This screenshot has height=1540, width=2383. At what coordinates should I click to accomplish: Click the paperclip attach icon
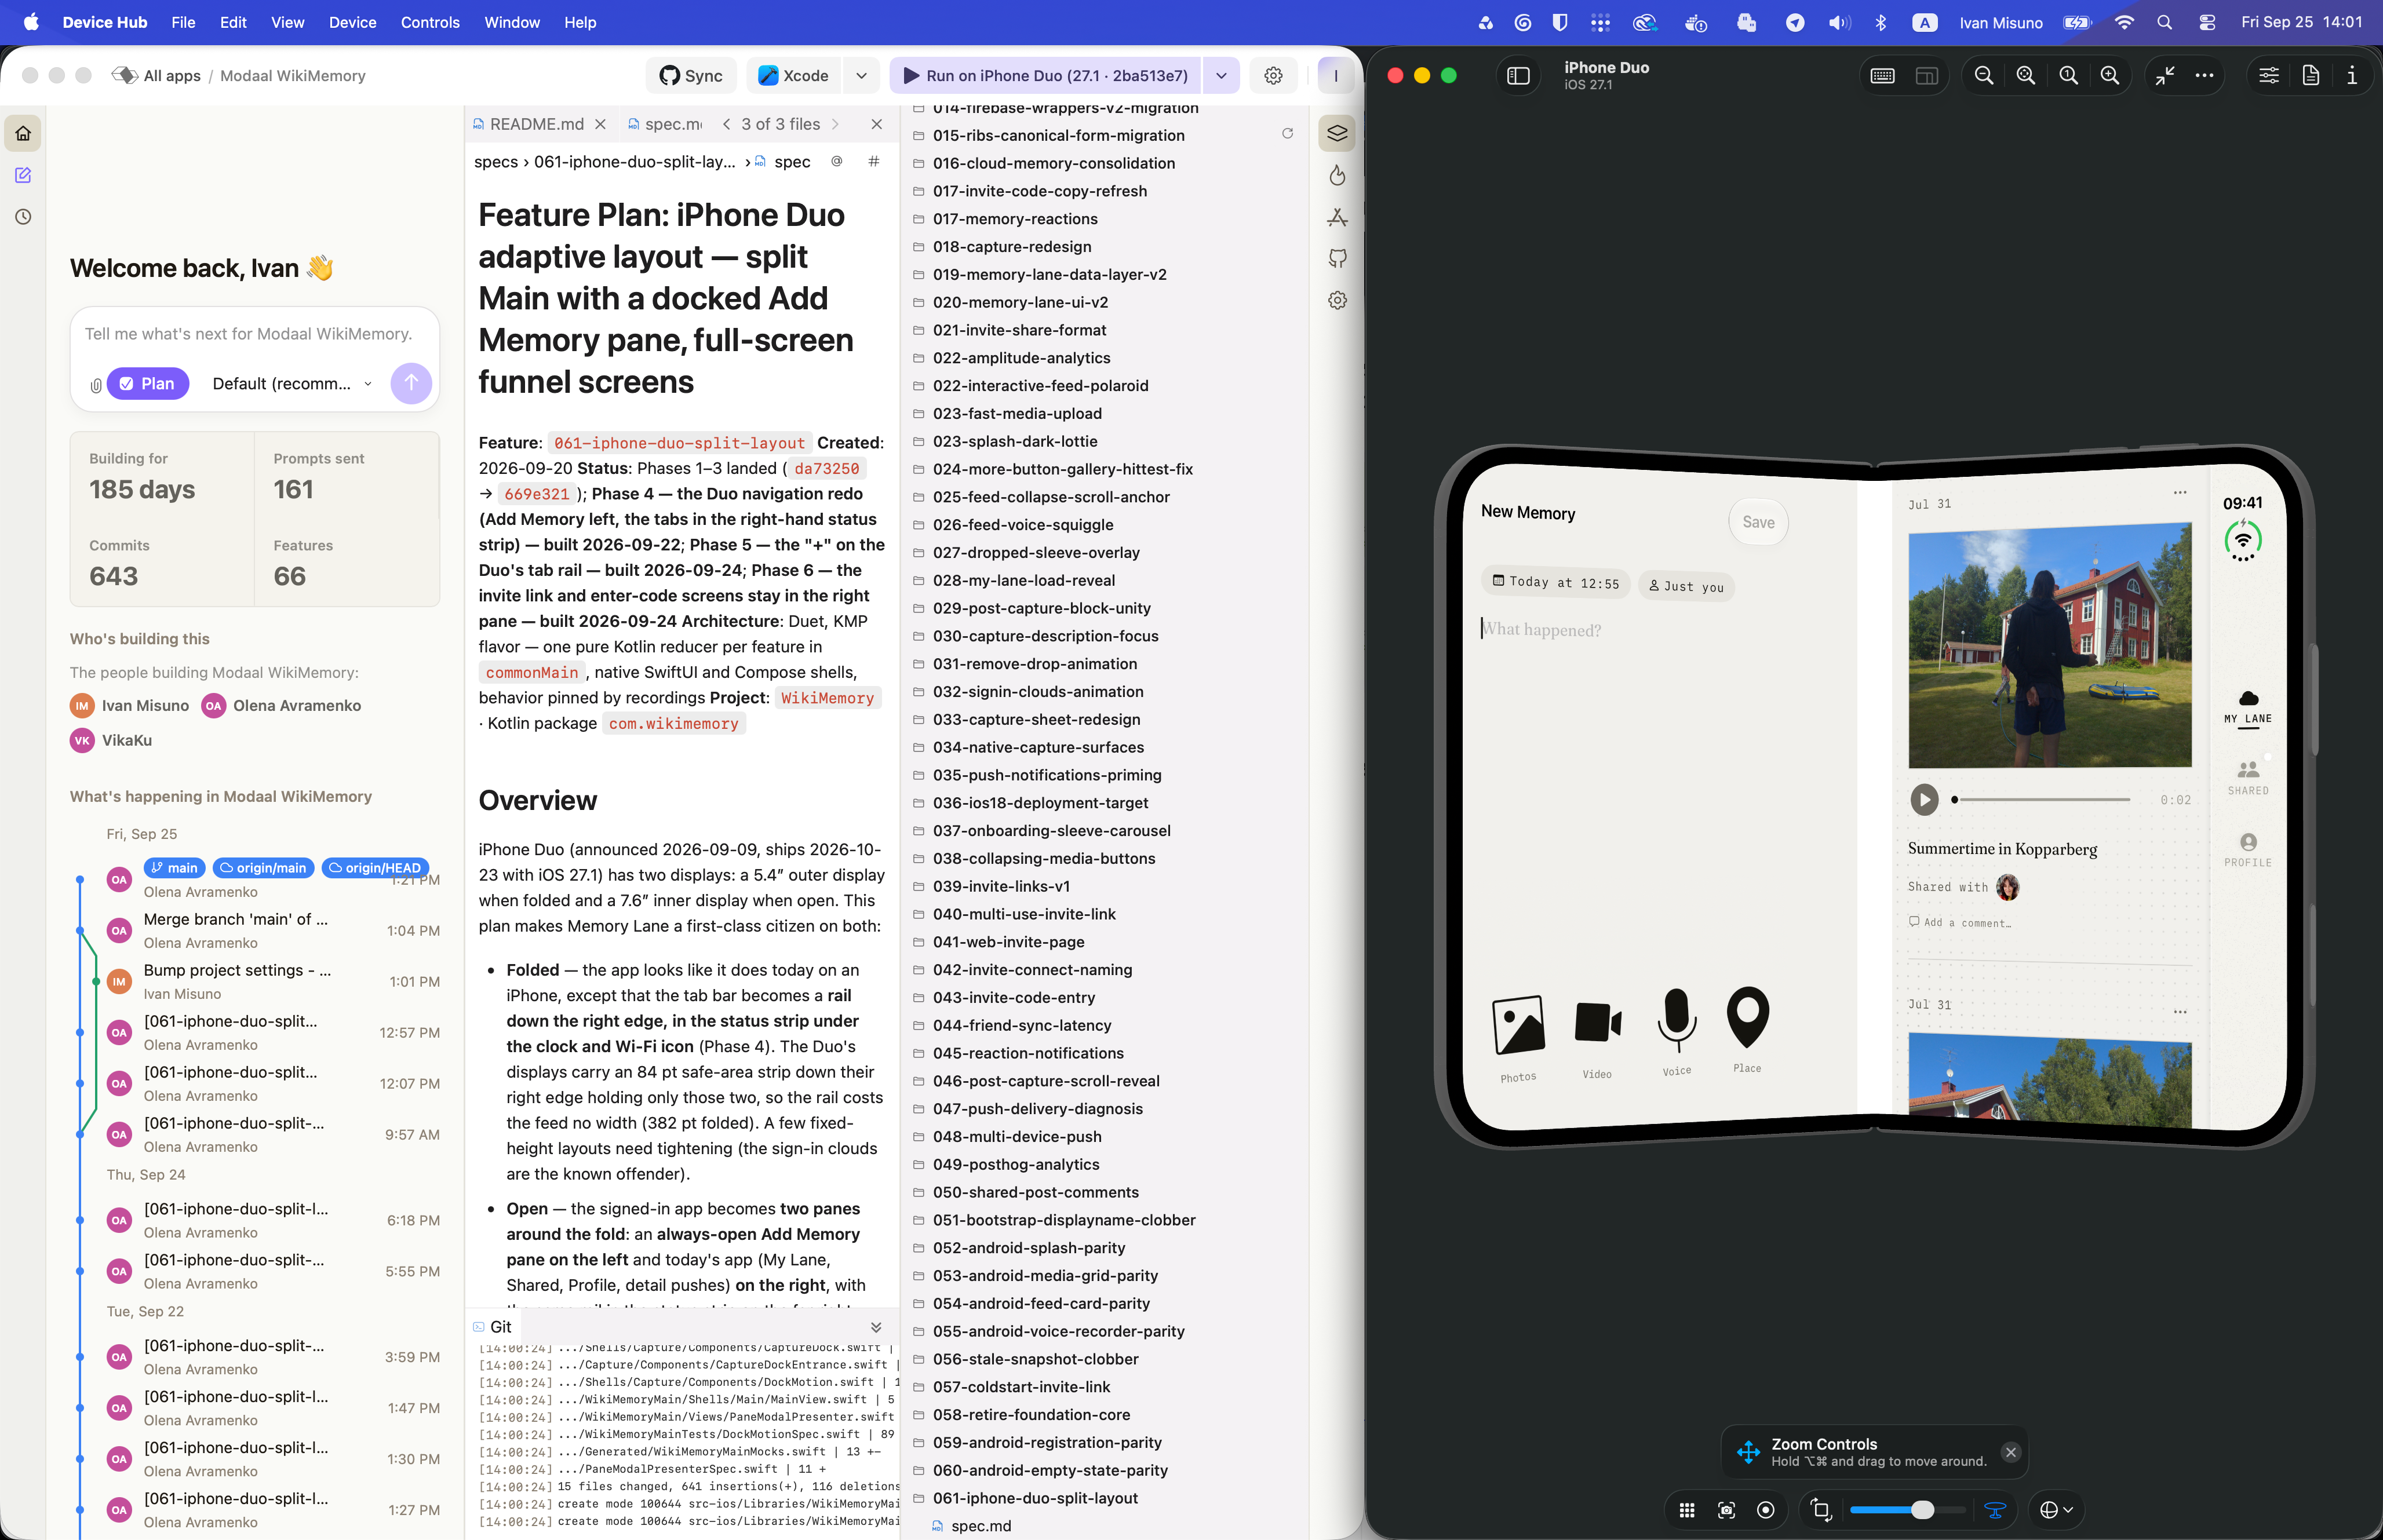click(x=96, y=385)
